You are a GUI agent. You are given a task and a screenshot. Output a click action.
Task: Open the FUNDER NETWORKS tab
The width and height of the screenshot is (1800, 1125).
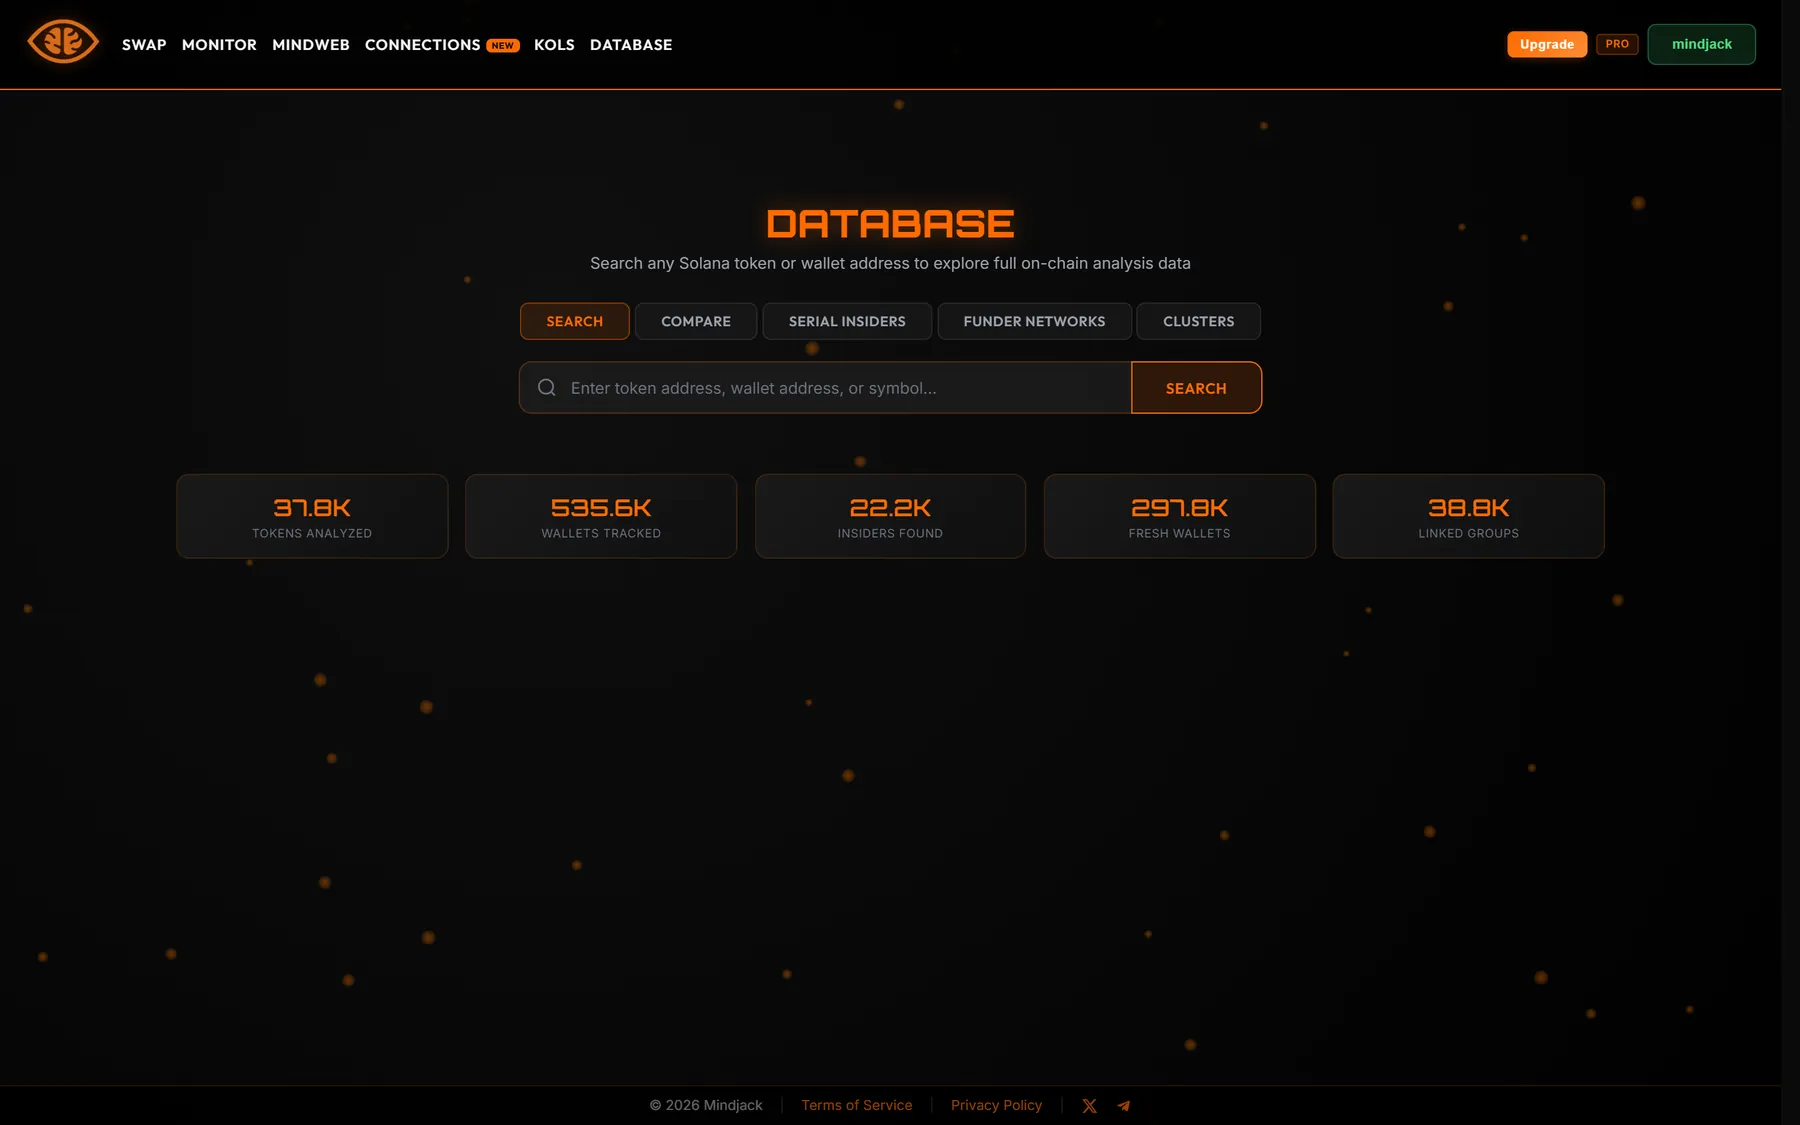(1035, 321)
